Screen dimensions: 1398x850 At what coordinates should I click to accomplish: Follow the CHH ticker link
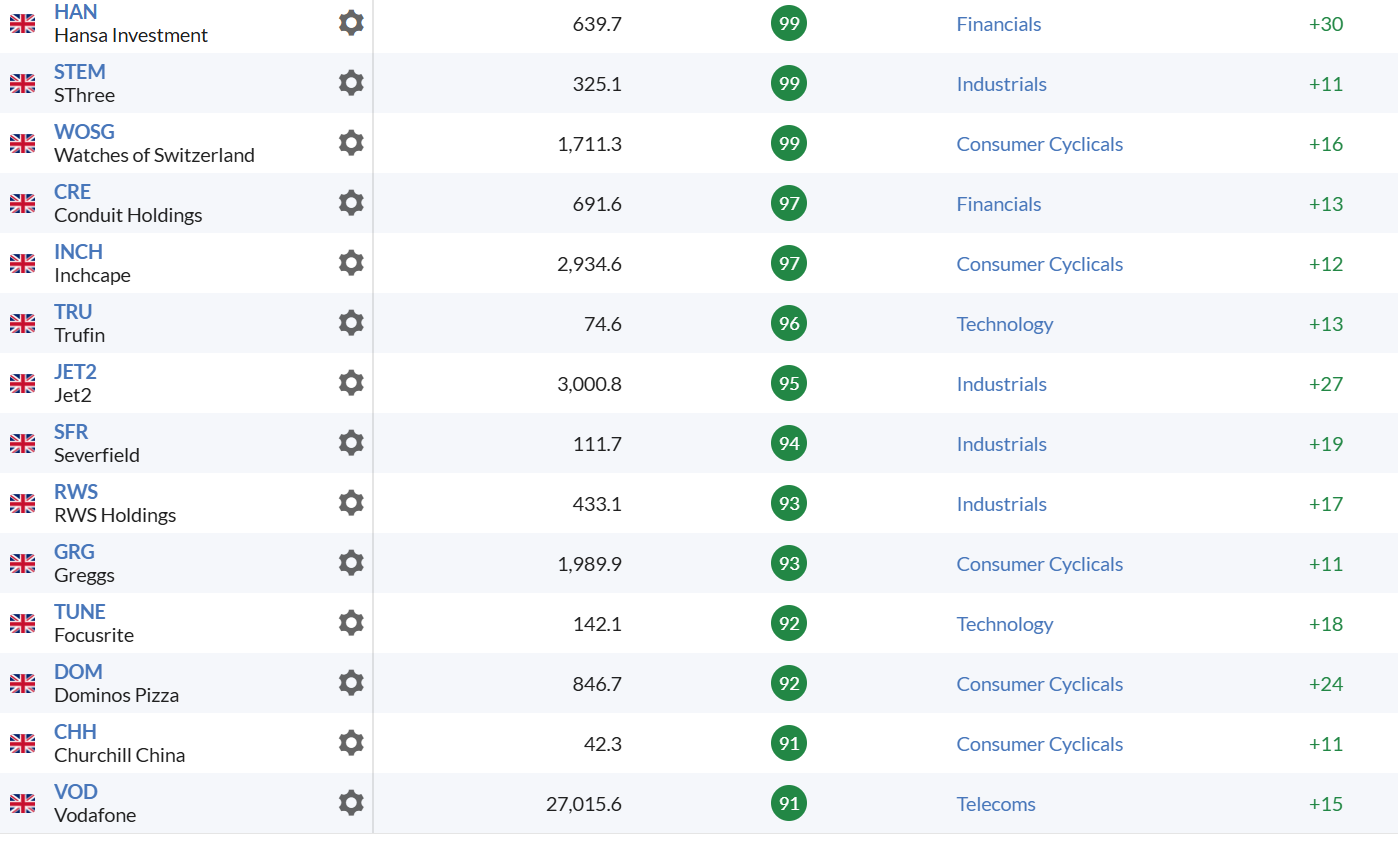(x=75, y=732)
